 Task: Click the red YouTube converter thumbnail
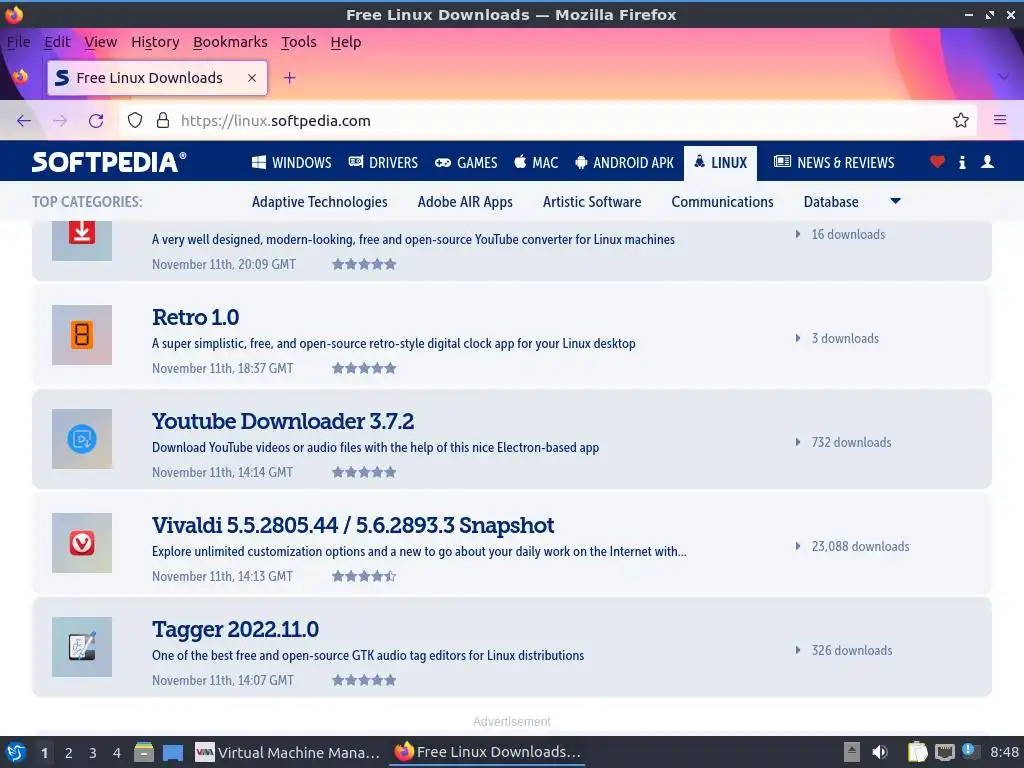click(x=82, y=240)
